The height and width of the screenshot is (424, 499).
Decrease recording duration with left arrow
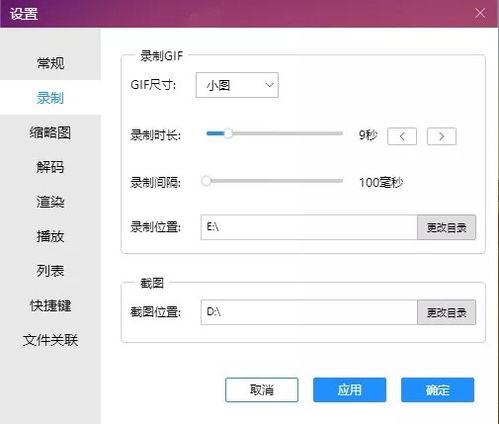click(x=402, y=136)
